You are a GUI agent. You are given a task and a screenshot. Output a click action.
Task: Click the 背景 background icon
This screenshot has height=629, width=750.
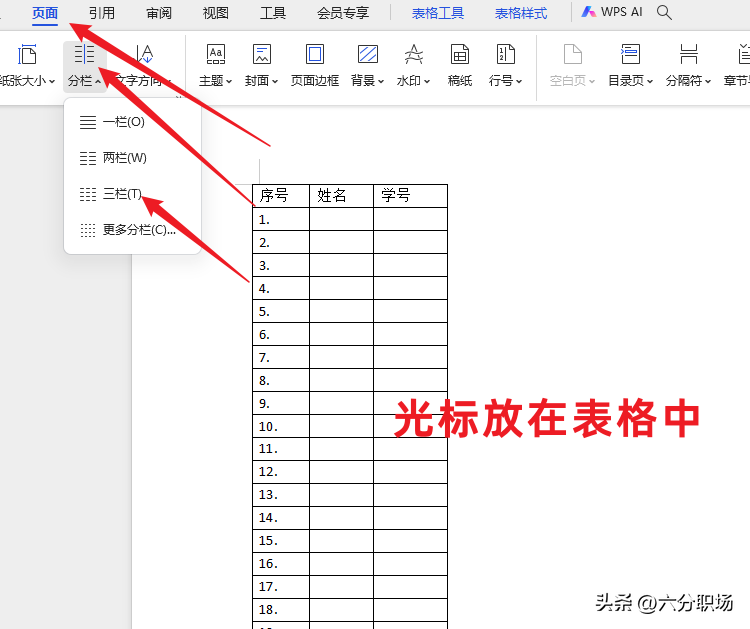(368, 55)
